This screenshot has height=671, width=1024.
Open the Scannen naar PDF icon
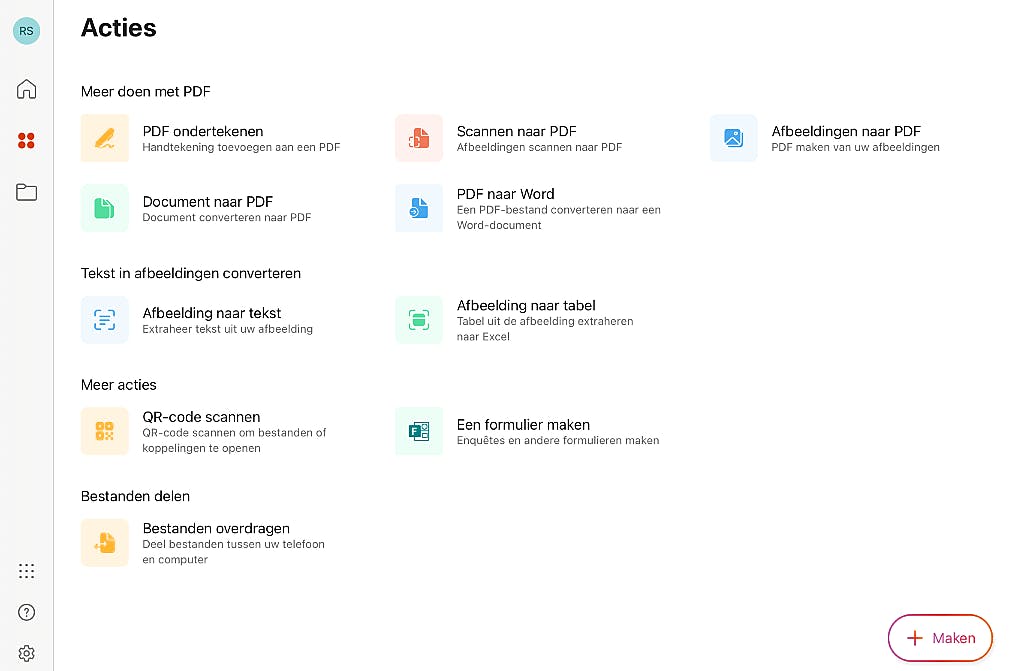point(419,139)
